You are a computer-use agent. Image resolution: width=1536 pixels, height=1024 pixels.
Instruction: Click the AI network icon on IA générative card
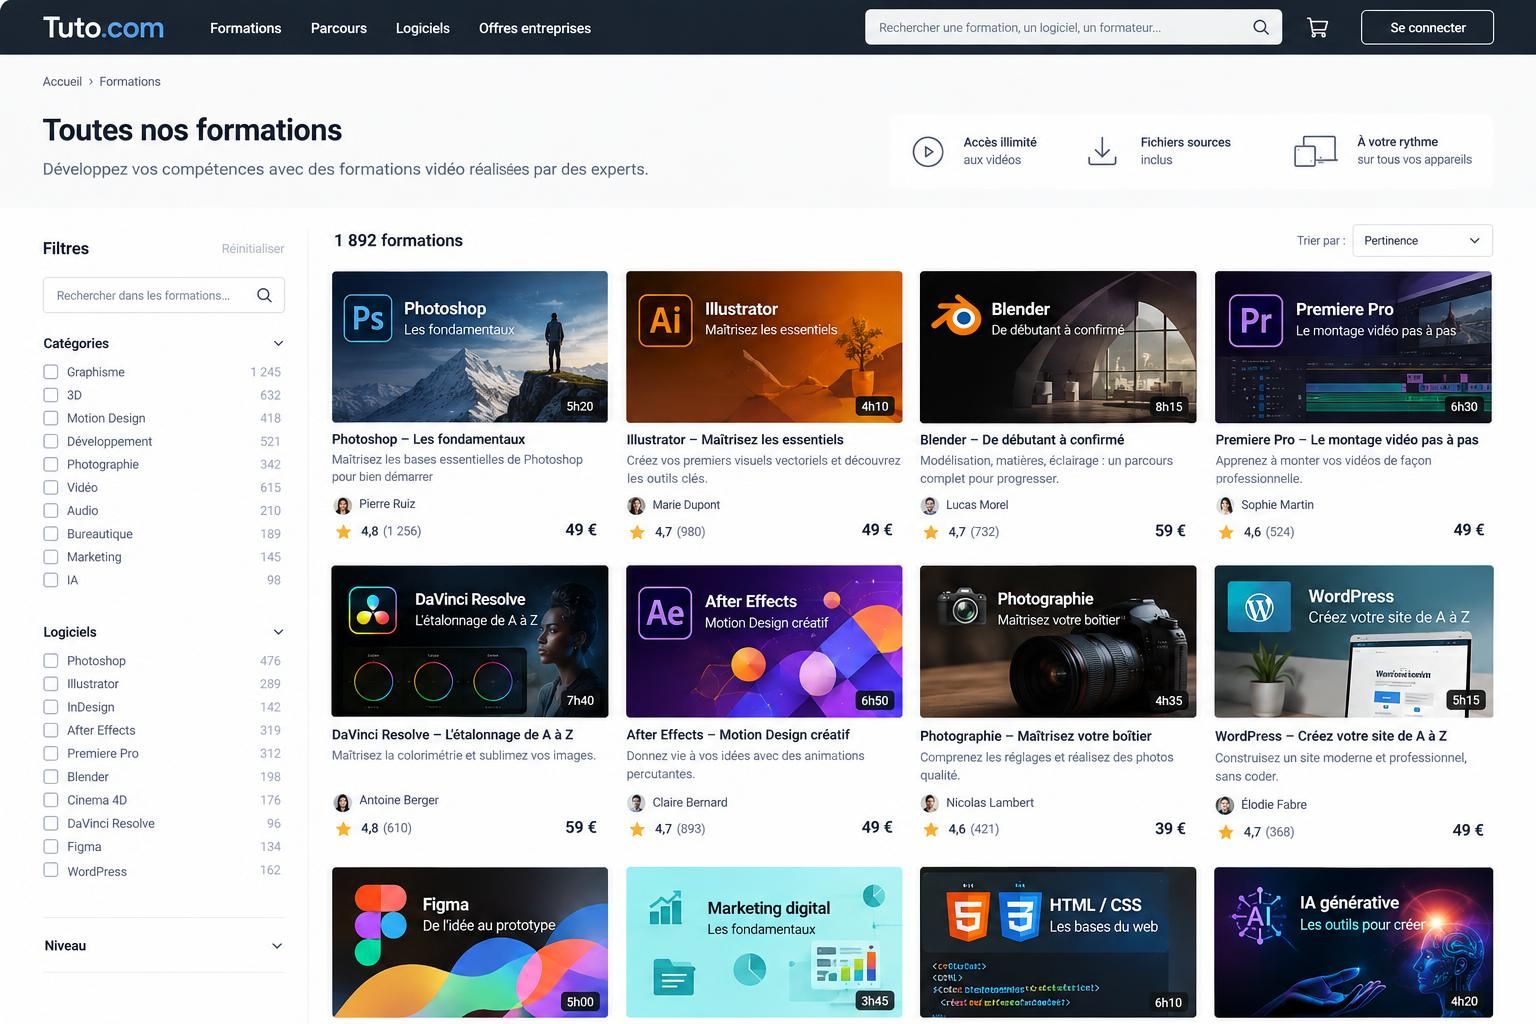tap(1258, 915)
